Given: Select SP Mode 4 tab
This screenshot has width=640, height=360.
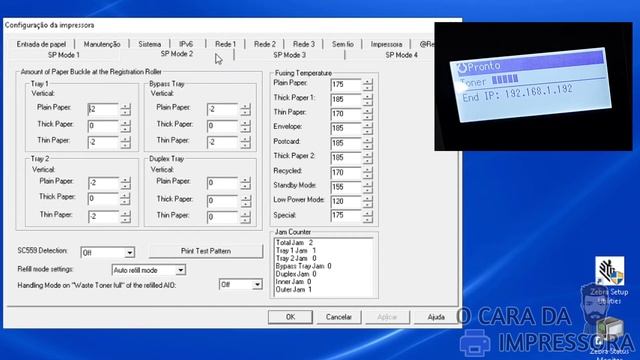Looking at the screenshot, I should point(402,55).
